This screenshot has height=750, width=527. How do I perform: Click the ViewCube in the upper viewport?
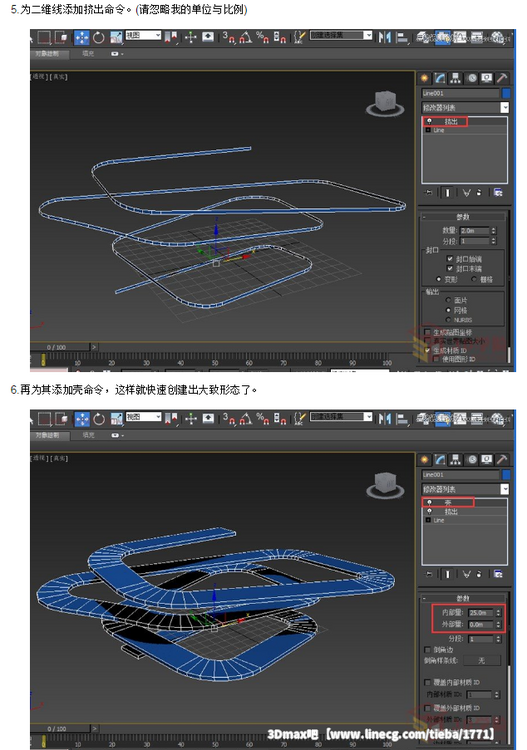(385, 103)
